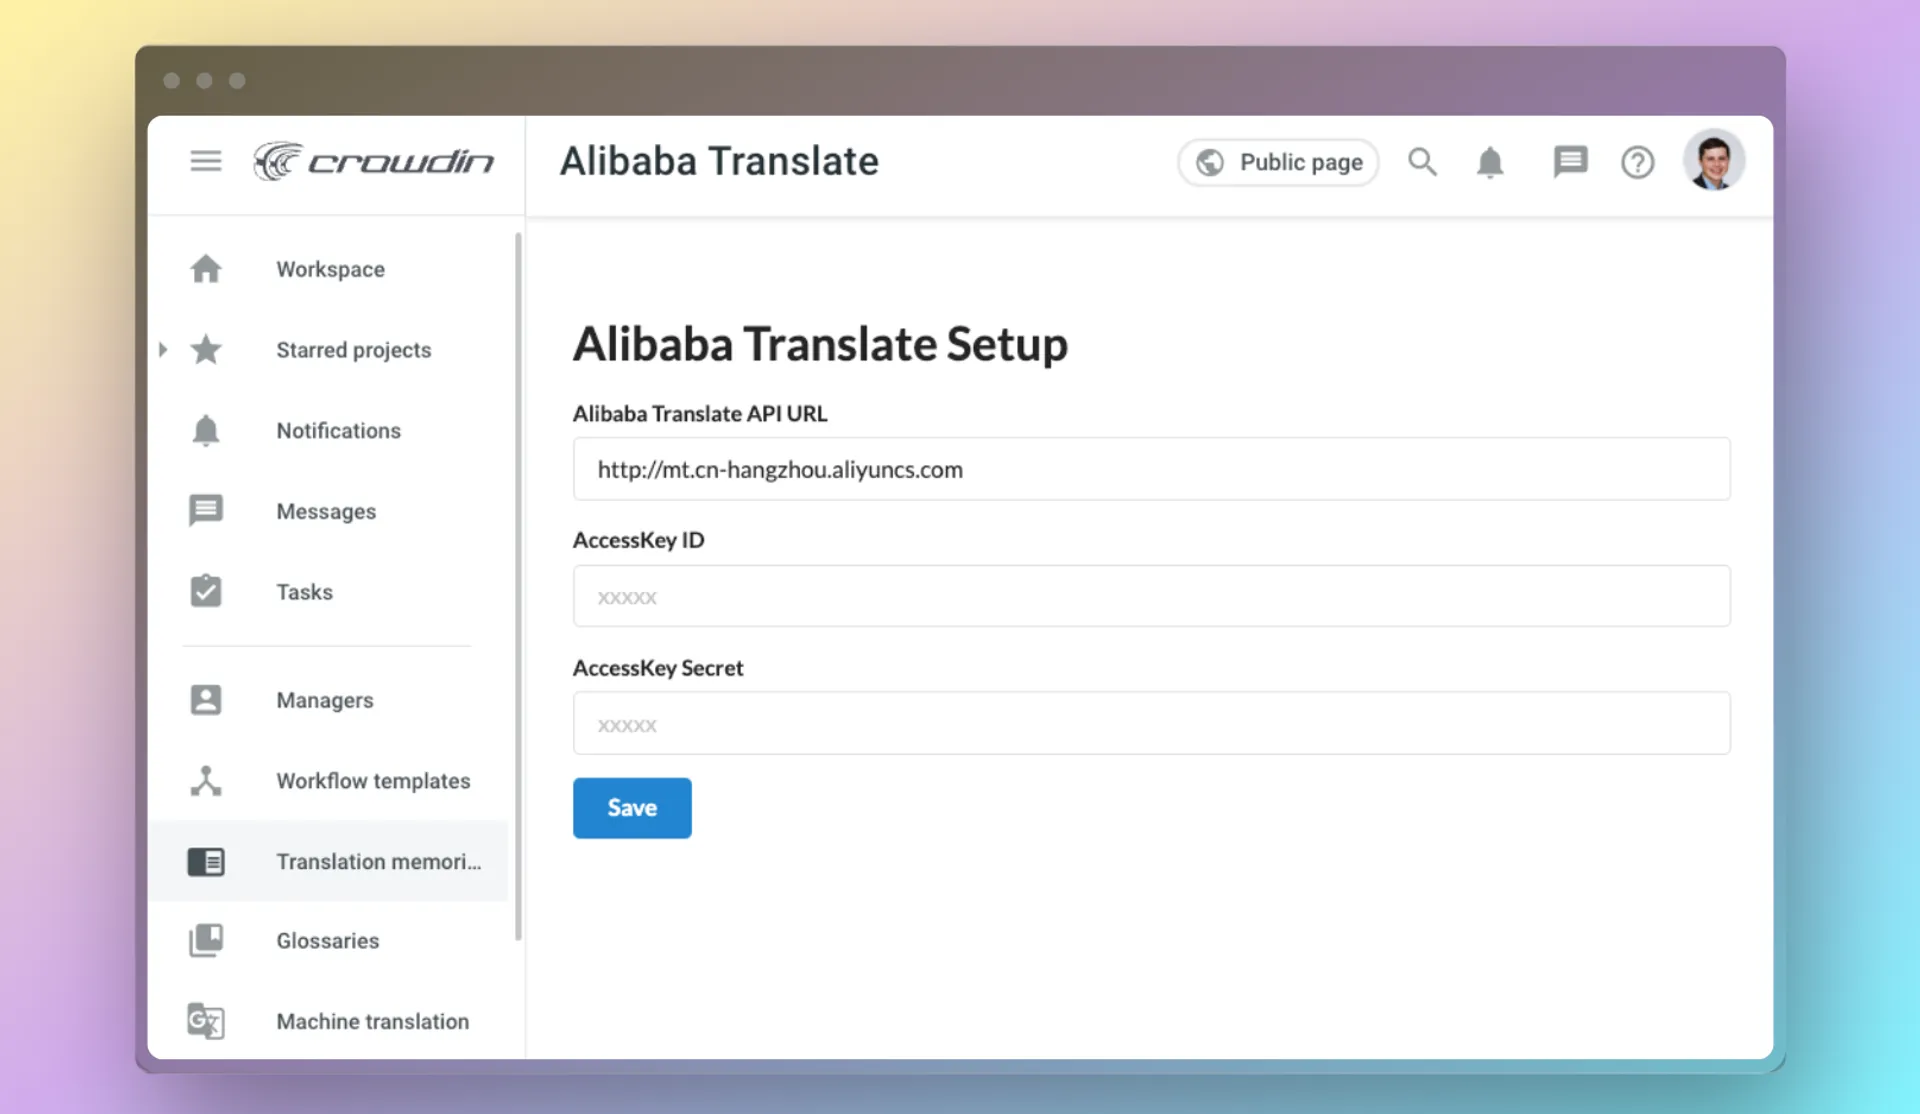Click the Alibaba Translate Setup heading
The image size is (1920, 1114).
[x=820, y=344]
